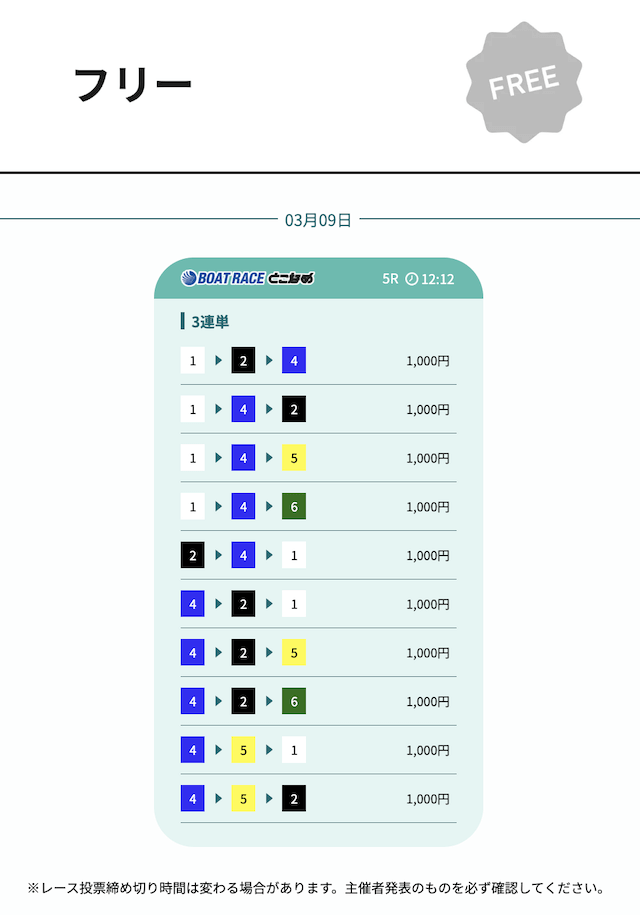Select the yellow 5 box in the 4-2-5 combination

(294, 653)
